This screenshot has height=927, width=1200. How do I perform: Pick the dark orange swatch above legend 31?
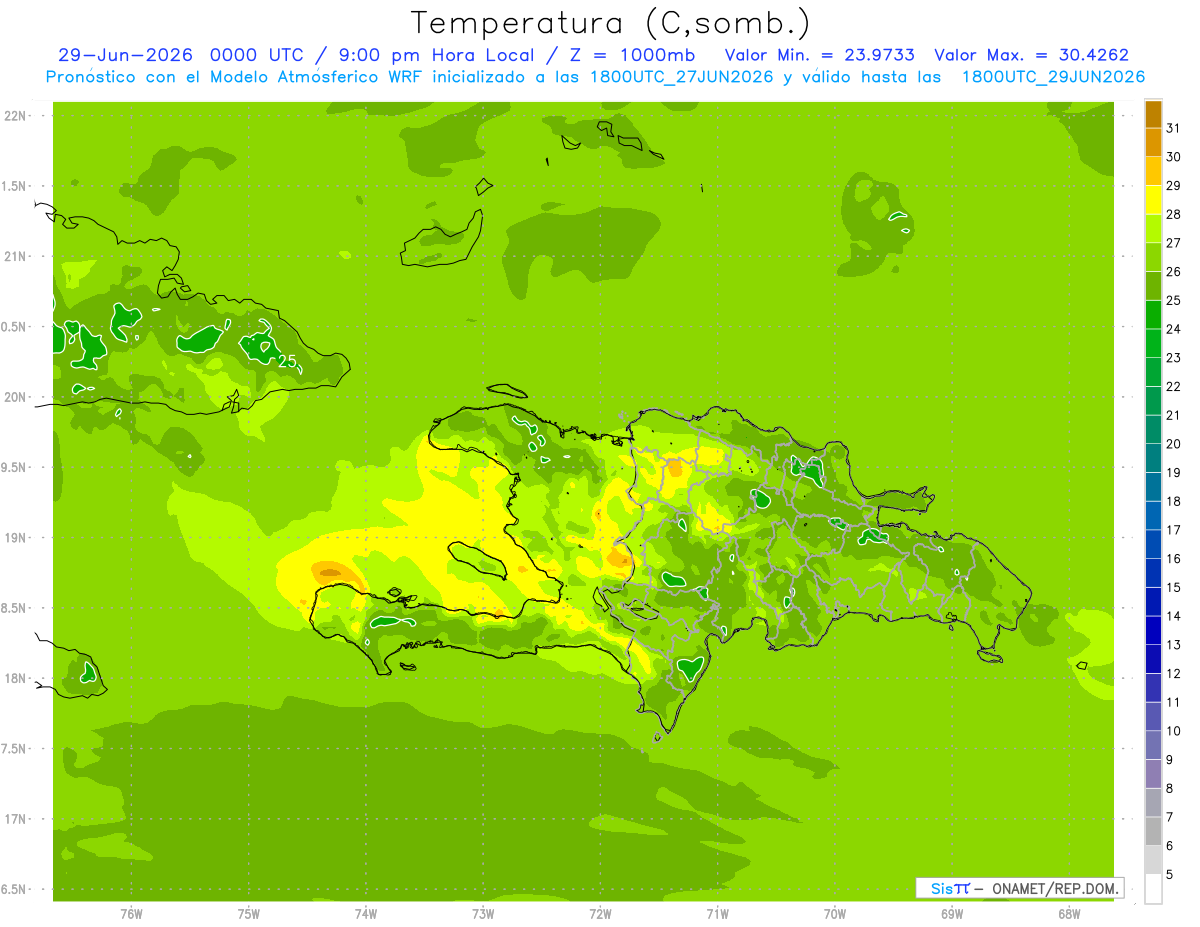(x=1153, y=115)
